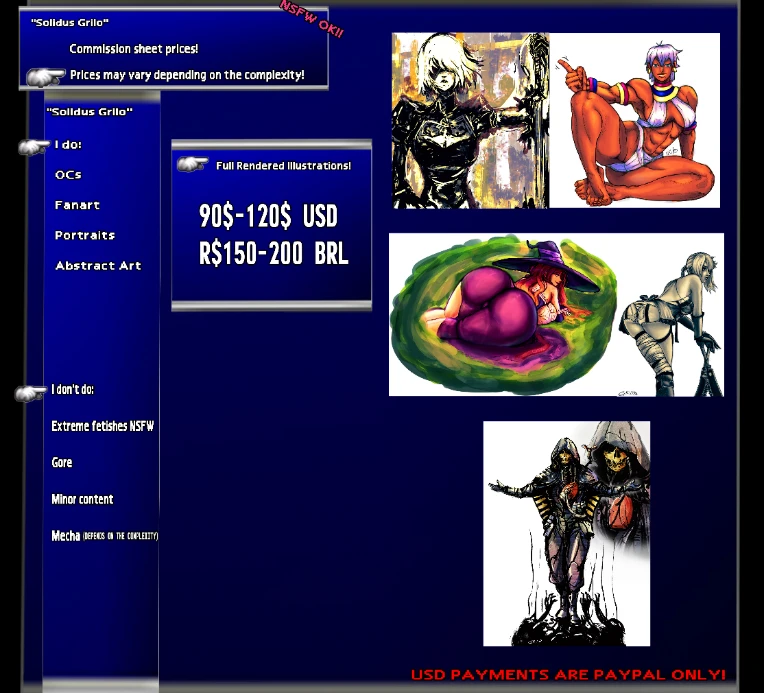Select 'Fanart' in the I do list
This screenshot has width=764, height=693.
click(77, 205)
